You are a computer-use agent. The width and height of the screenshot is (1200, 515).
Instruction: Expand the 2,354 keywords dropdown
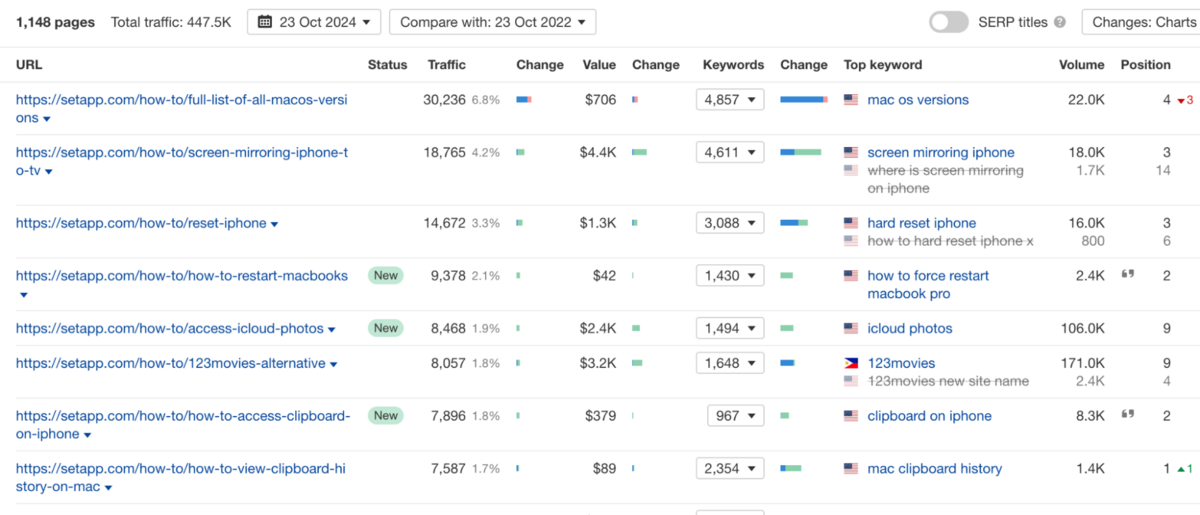pyautogui.click(x=730, y=468)
